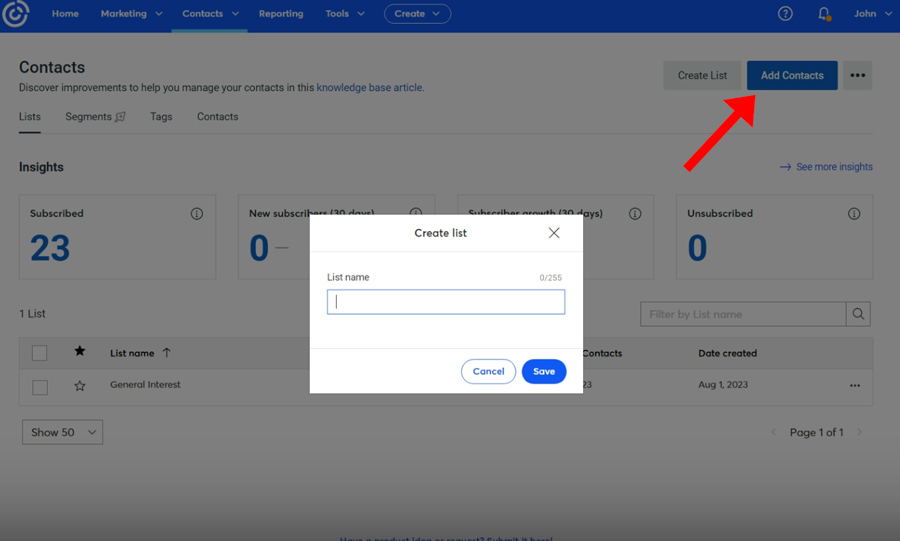Viewport: 900px width, 541px height.
Task: Open the Show 50 rows dropdown
Action: pyautogui.click(x=63, y=432)
